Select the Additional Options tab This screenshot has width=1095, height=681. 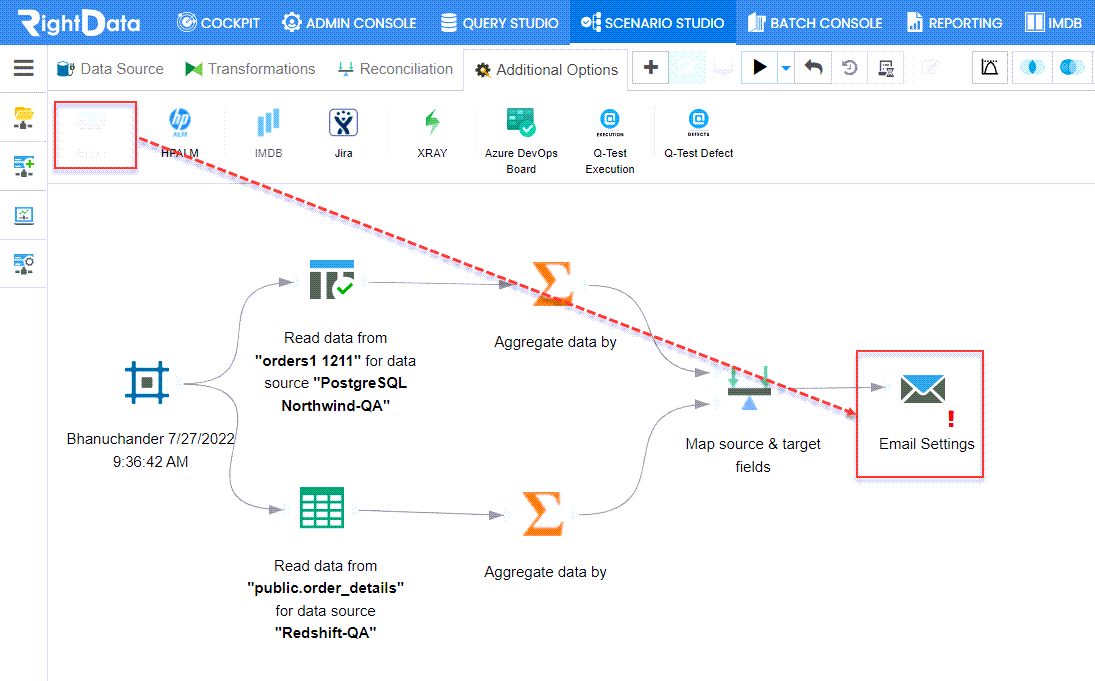coord(546,70)
